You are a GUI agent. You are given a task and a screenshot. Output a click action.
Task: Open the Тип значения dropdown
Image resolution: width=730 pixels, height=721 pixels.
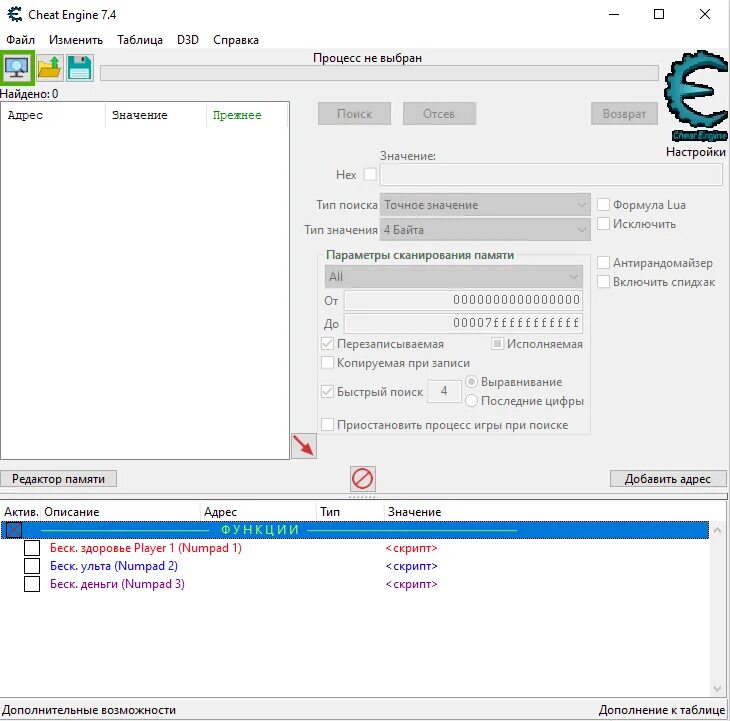click(x=485, y=230)
